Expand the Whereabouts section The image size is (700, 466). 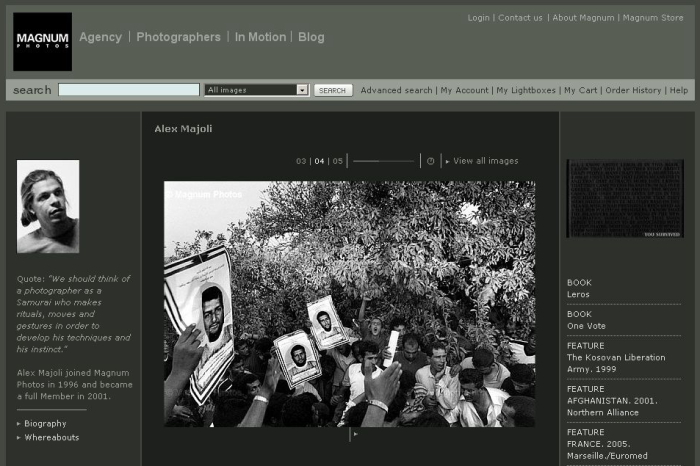(52, 437)
